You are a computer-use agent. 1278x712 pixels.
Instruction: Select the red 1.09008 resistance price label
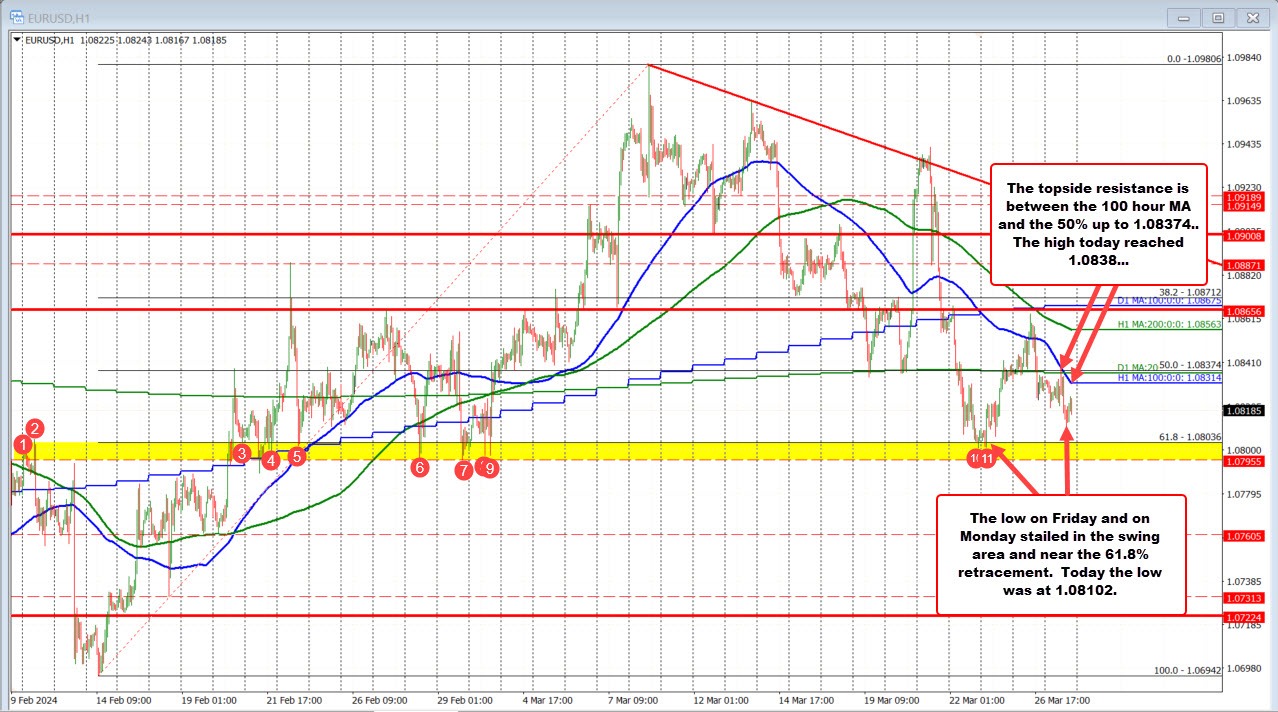pos(1244,236)
